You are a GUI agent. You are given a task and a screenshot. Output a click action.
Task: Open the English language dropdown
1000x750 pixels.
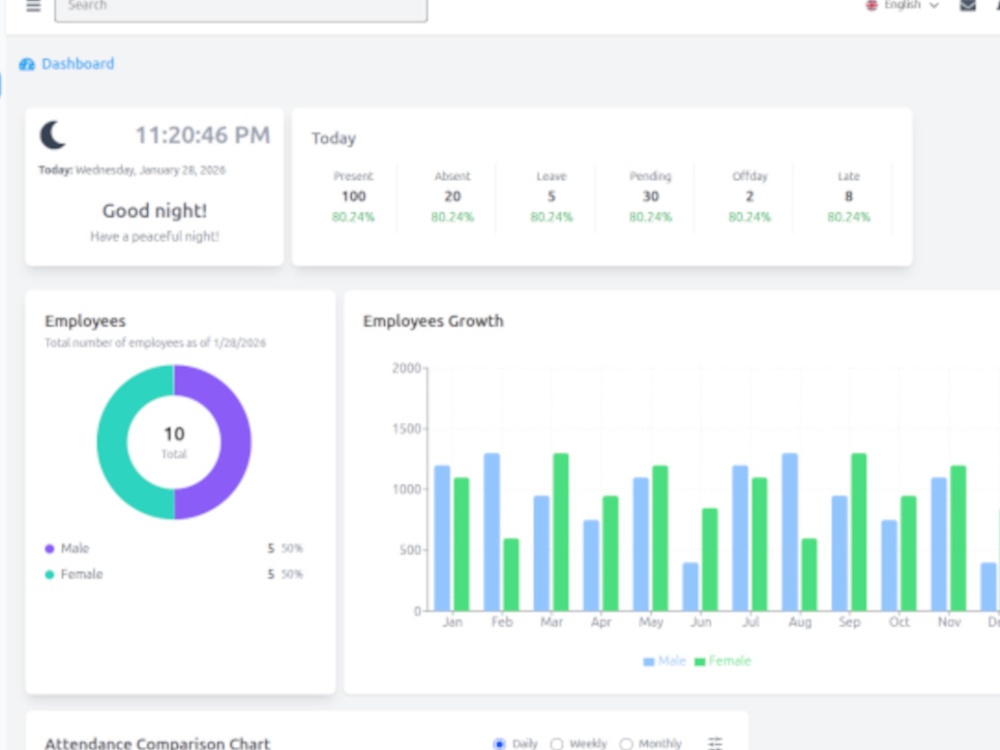[902, 5]
